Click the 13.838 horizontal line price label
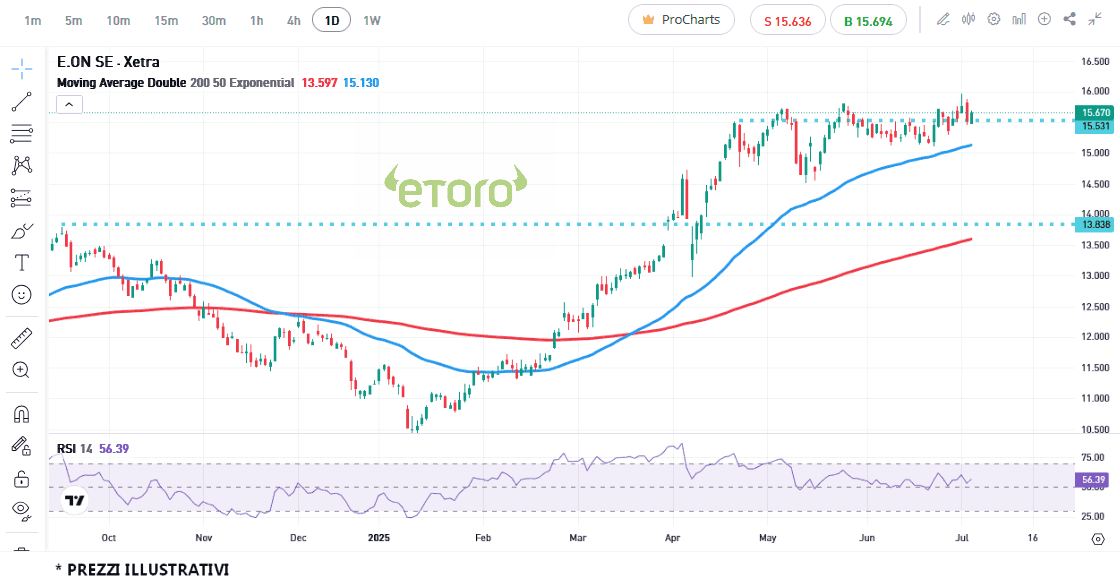 [1094, 224]
